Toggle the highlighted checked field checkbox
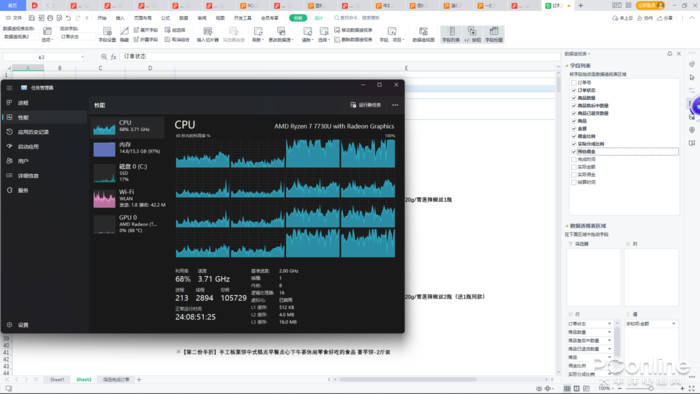700x394 pixels. pyautogui.click(x=574, y=152)
